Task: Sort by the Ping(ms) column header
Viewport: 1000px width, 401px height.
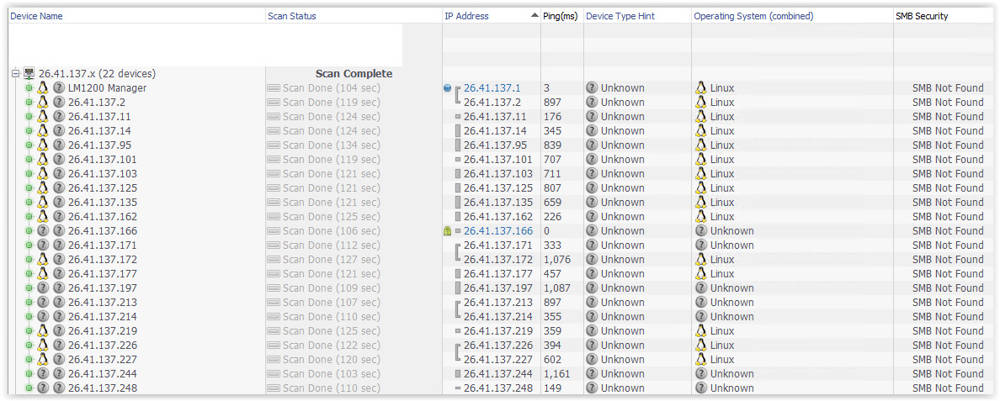Action: click(559, 16)
